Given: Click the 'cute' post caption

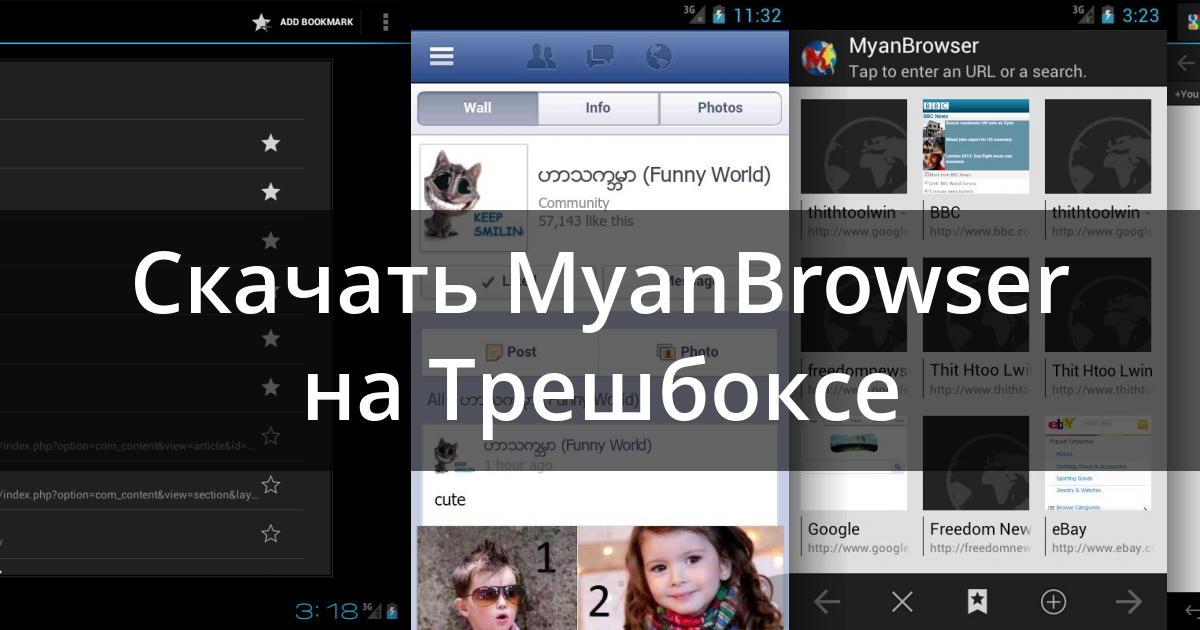Looking at the screenshot, I should [x=450, y=499].
